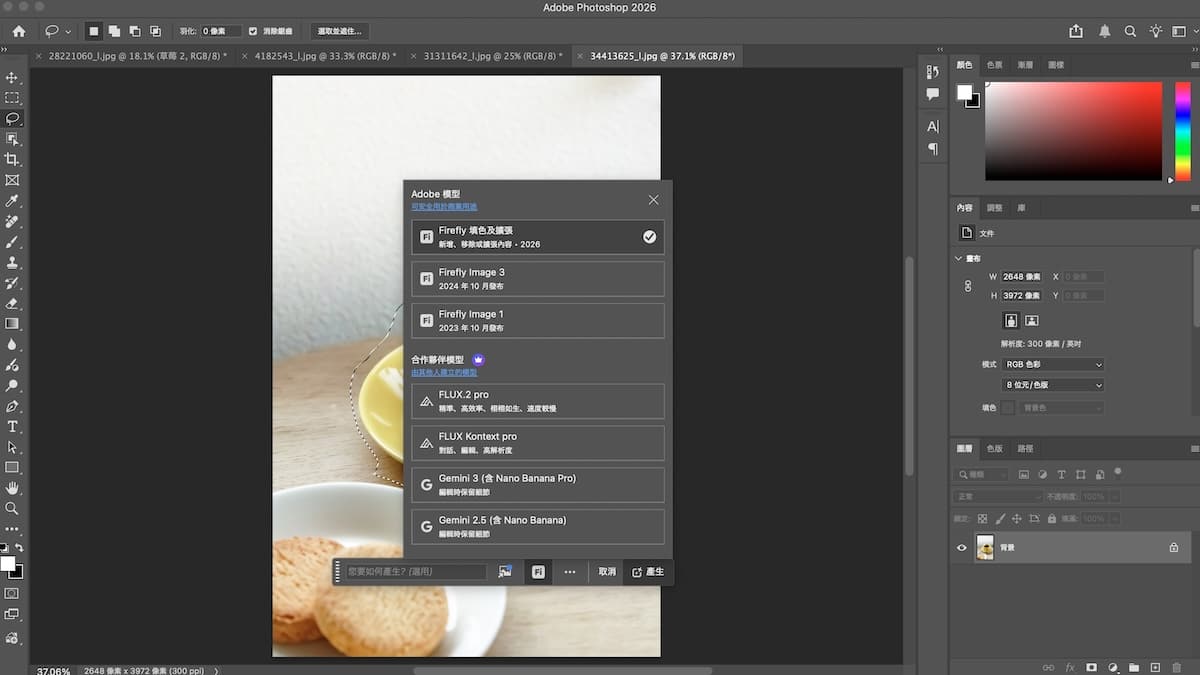
Task: Create a new layer with the plus icon
Action: click(x=1155, y=667)
